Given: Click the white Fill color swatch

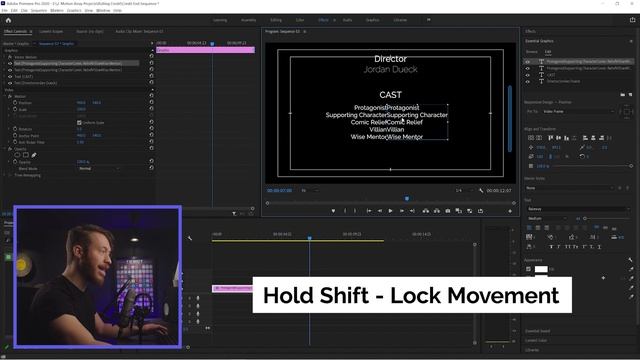Looking at the screenshot, I should tap(541, 269).
